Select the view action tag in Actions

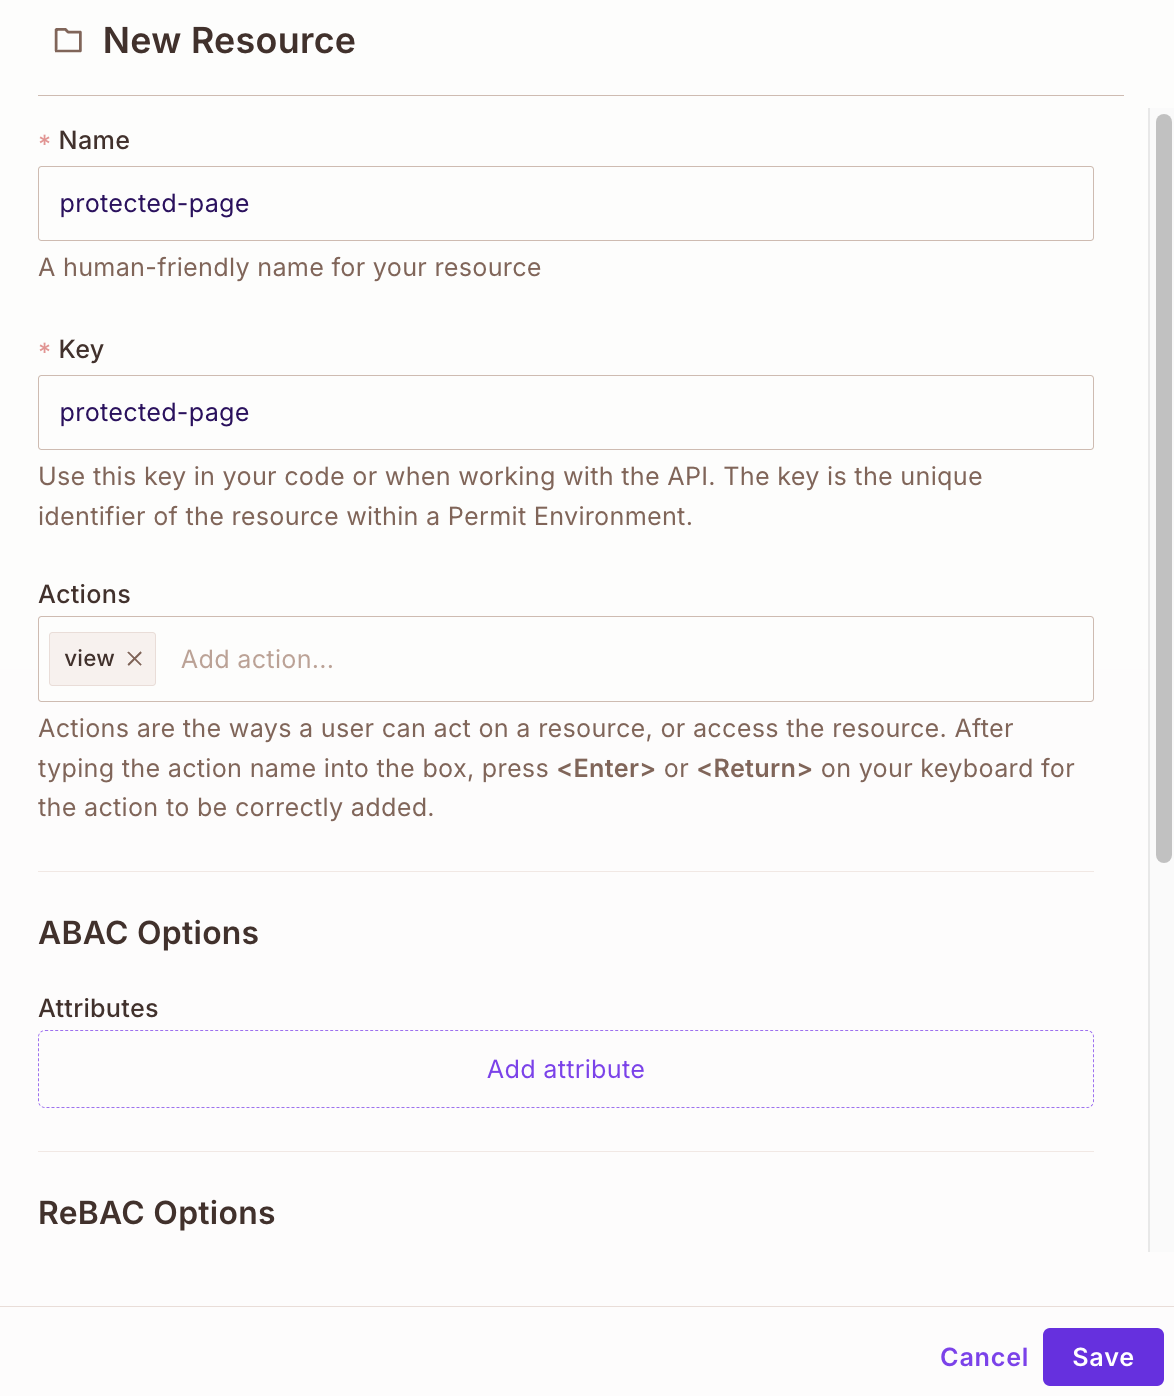[89, 658]
